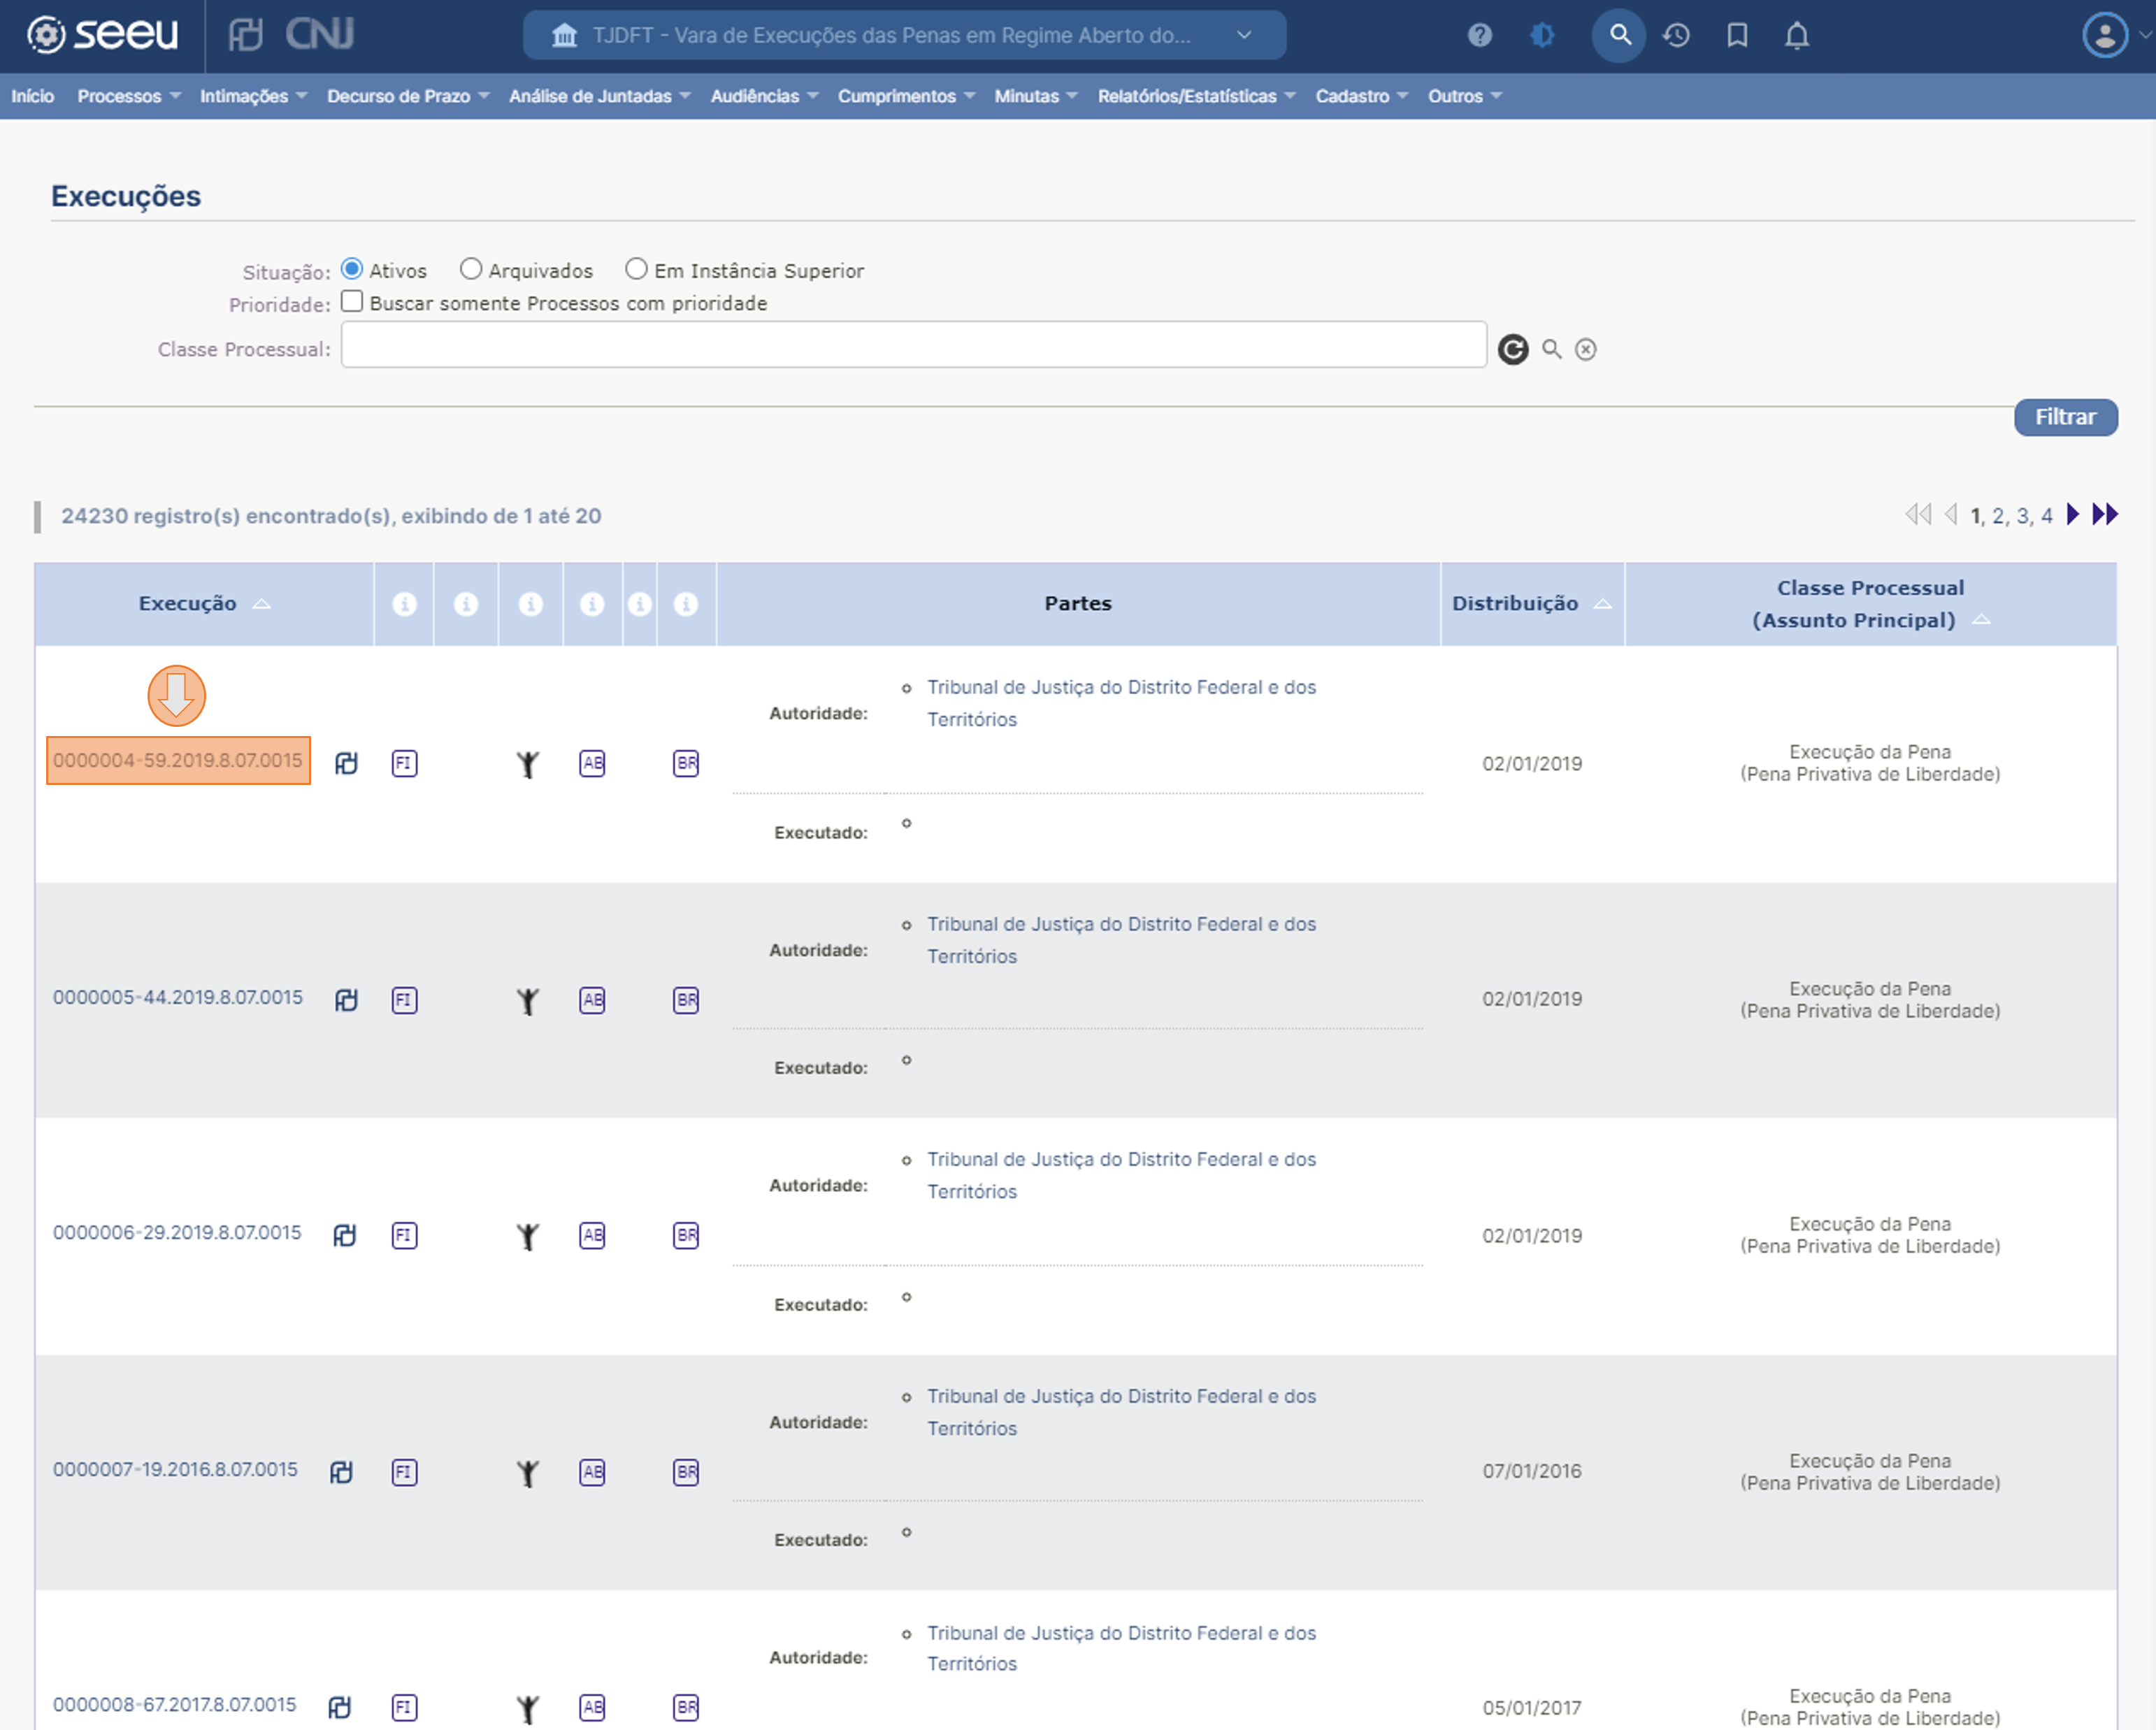The height and width of the screenshot is (1730, 2156).
Task: Go to page 3 link
Action: [x=2022, y=516]
